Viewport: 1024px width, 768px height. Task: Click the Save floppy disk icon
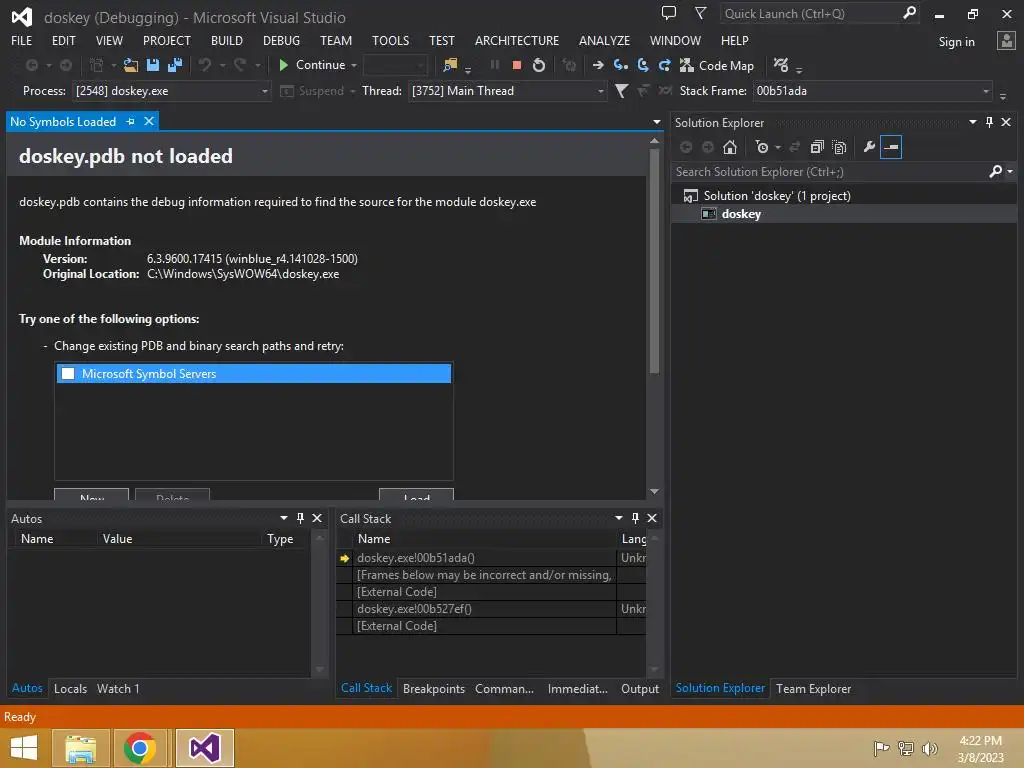click(153, 65)
